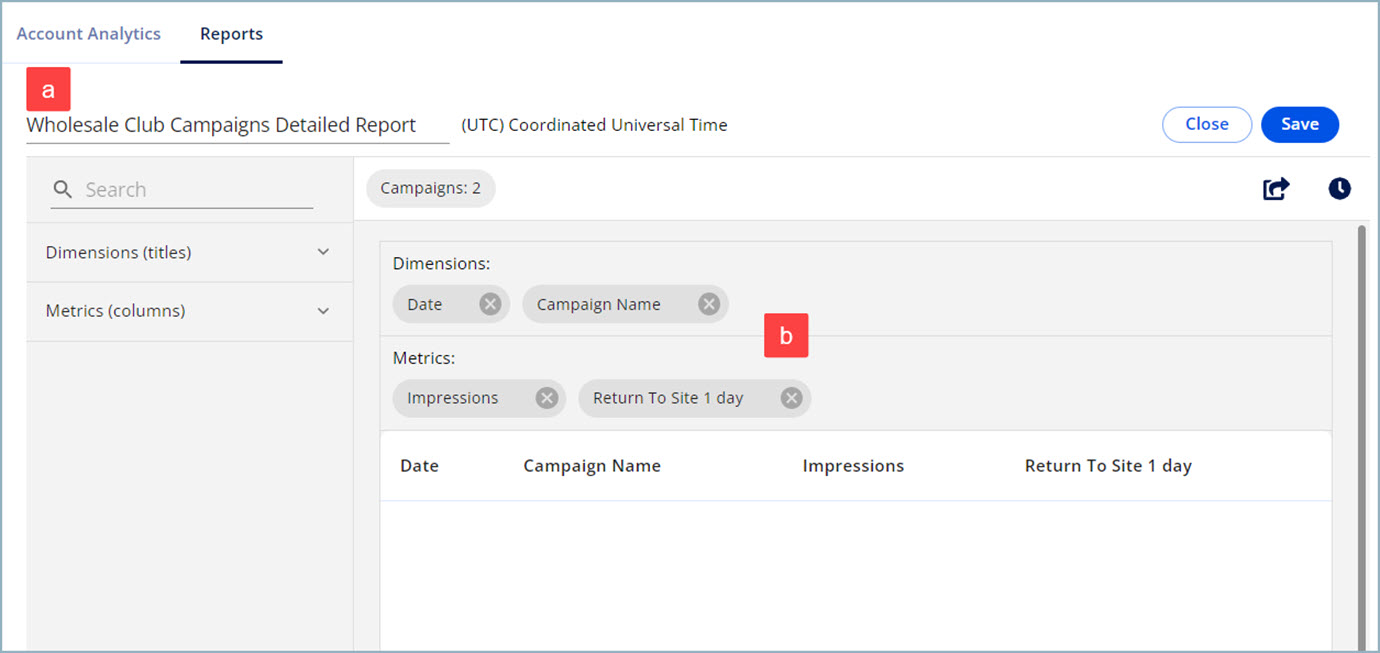Click the report name input field

238,126
